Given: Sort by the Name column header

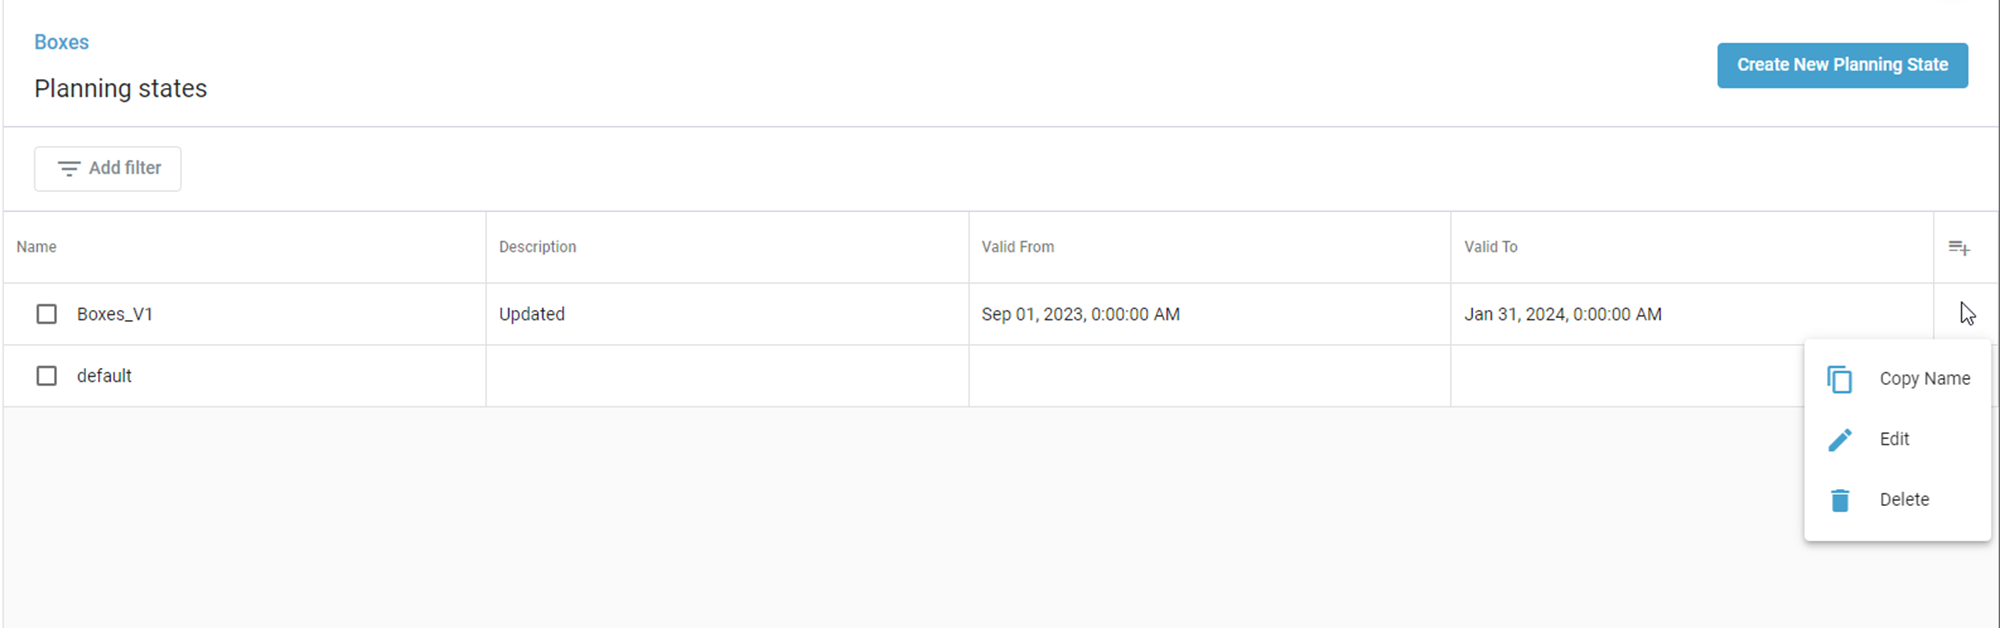Looking at the screenshot, I should [37, 247].
